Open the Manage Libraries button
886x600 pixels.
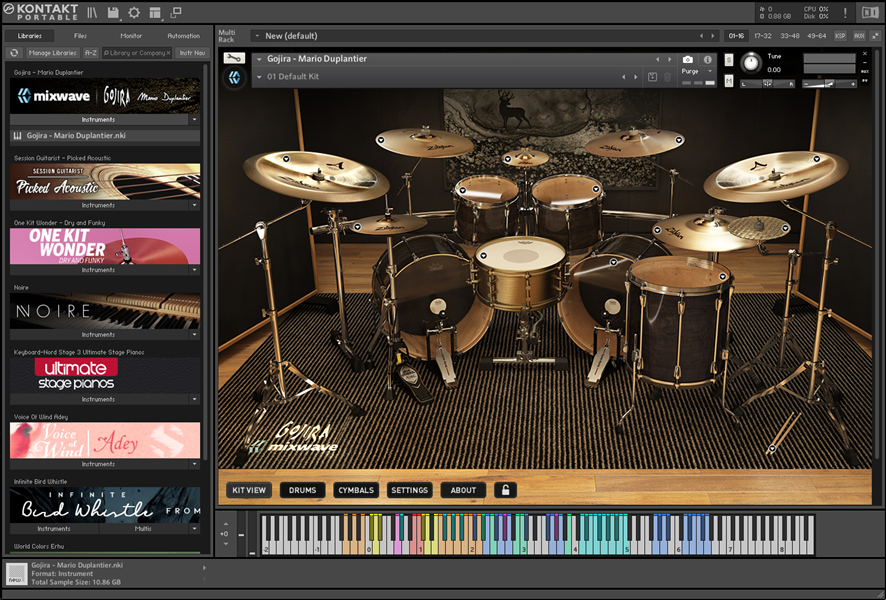point(52,53)
